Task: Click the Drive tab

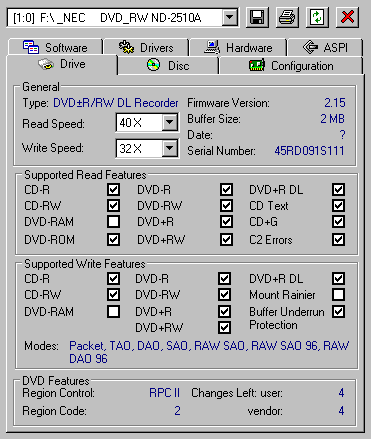Action: [x=62, y=64]
